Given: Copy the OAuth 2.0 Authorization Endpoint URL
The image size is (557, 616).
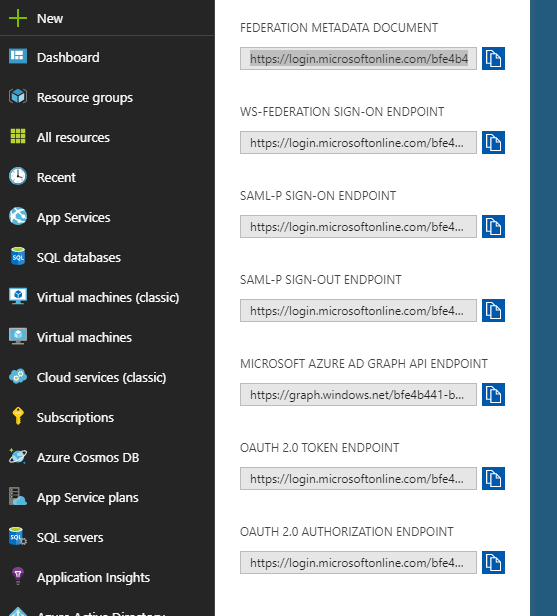Looking at the screenshot, I should [x=493, y=563].
